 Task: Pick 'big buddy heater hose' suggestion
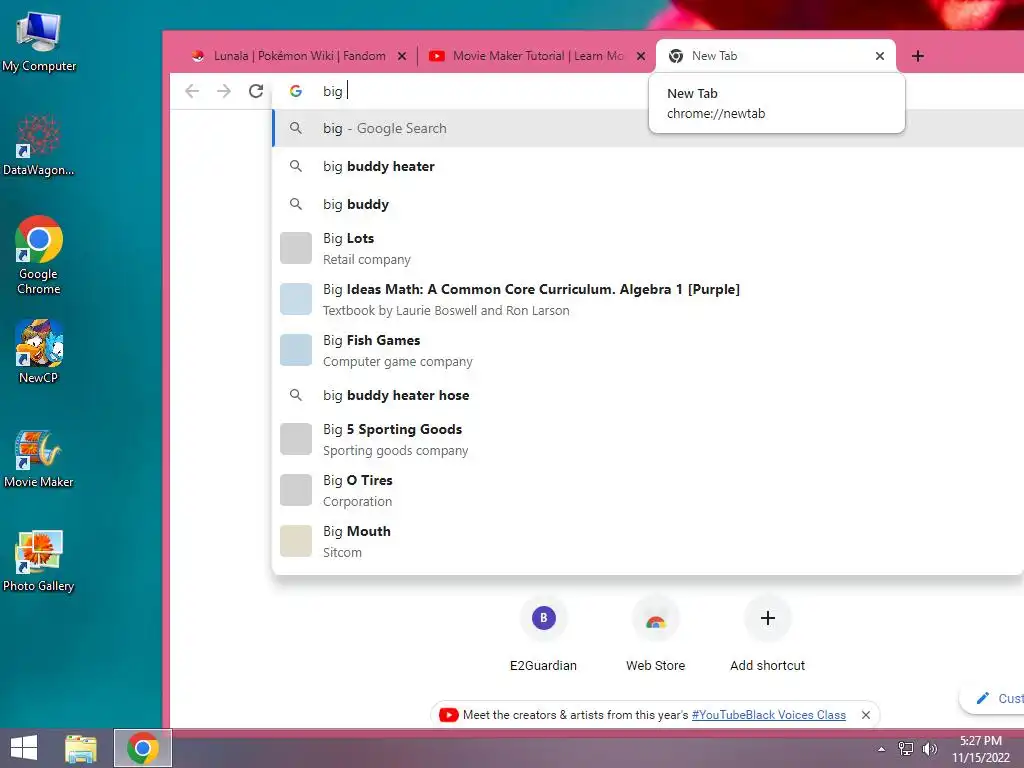click(648, 395)
